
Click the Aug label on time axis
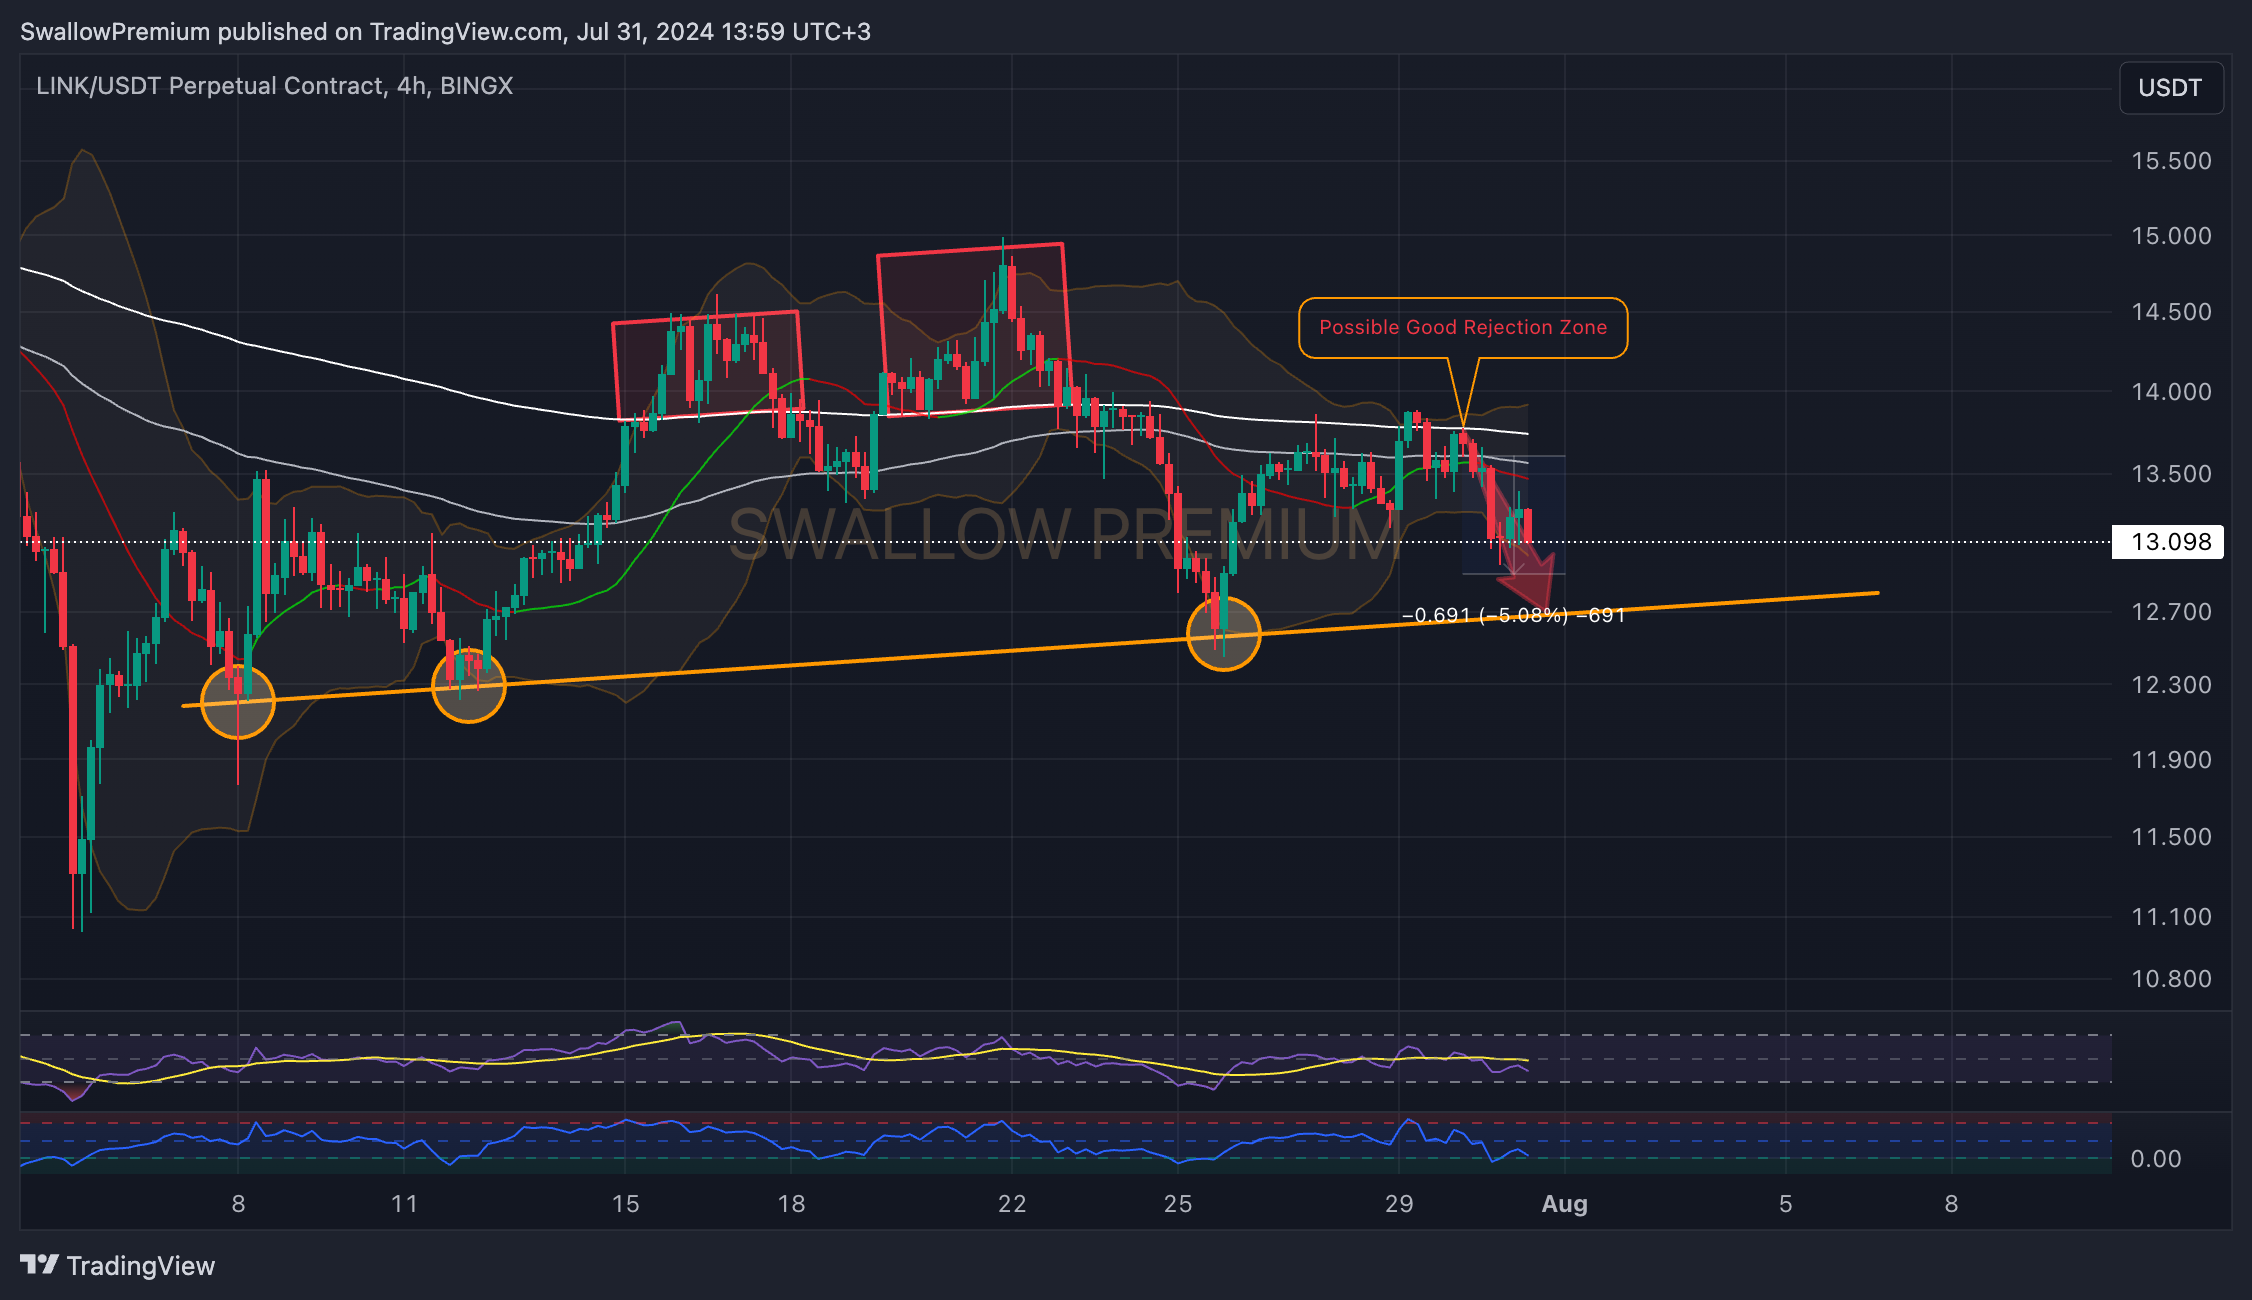click(1564, 1204)
